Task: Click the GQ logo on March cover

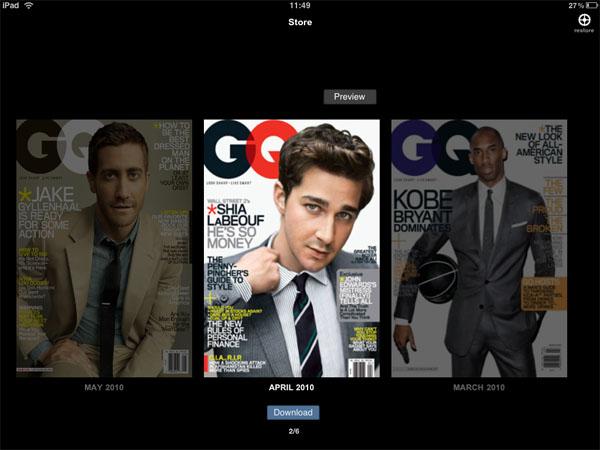Action: point(434,148)
